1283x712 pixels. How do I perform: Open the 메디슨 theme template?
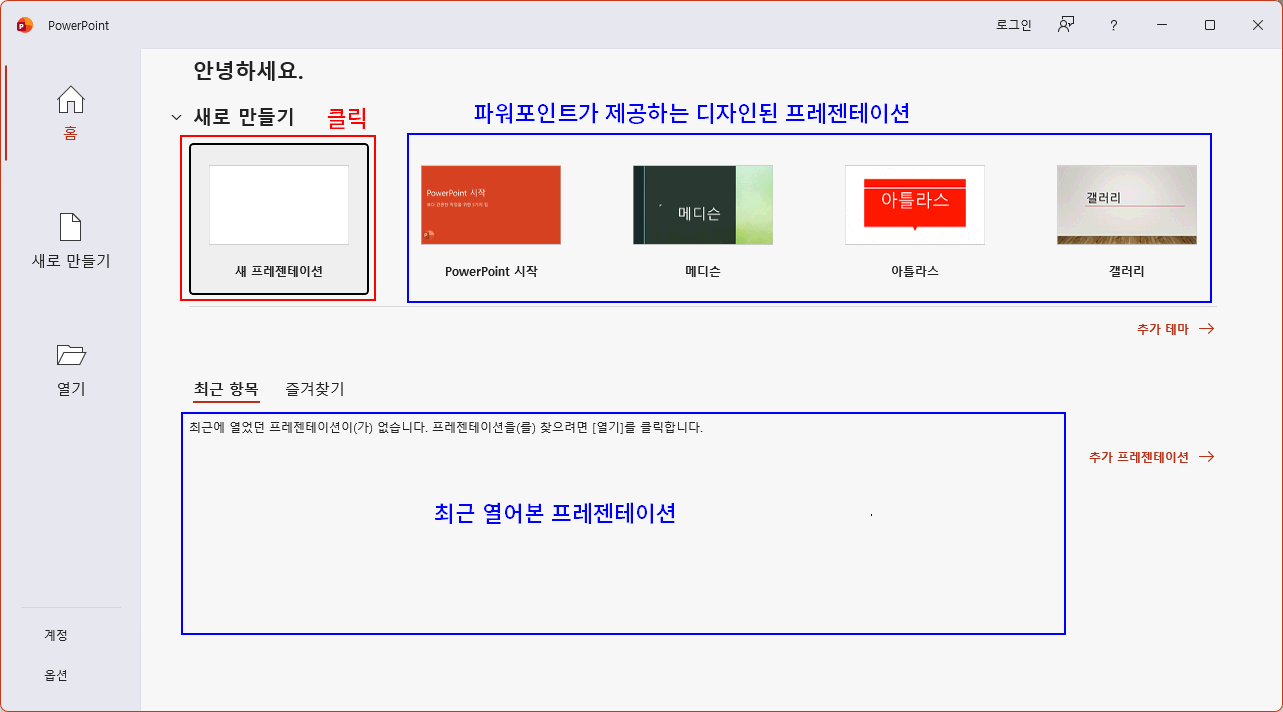click(702, 204)
